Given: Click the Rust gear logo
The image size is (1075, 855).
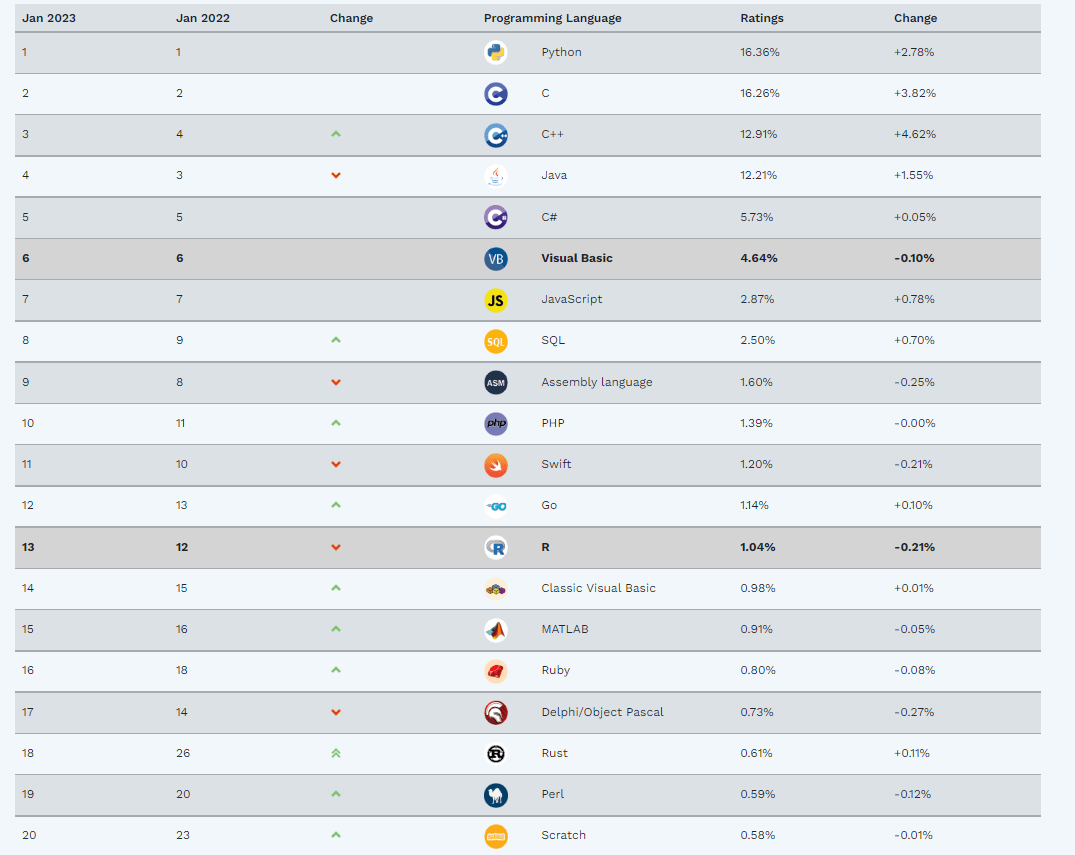Looking at the screenshot, I should point(496,754).
